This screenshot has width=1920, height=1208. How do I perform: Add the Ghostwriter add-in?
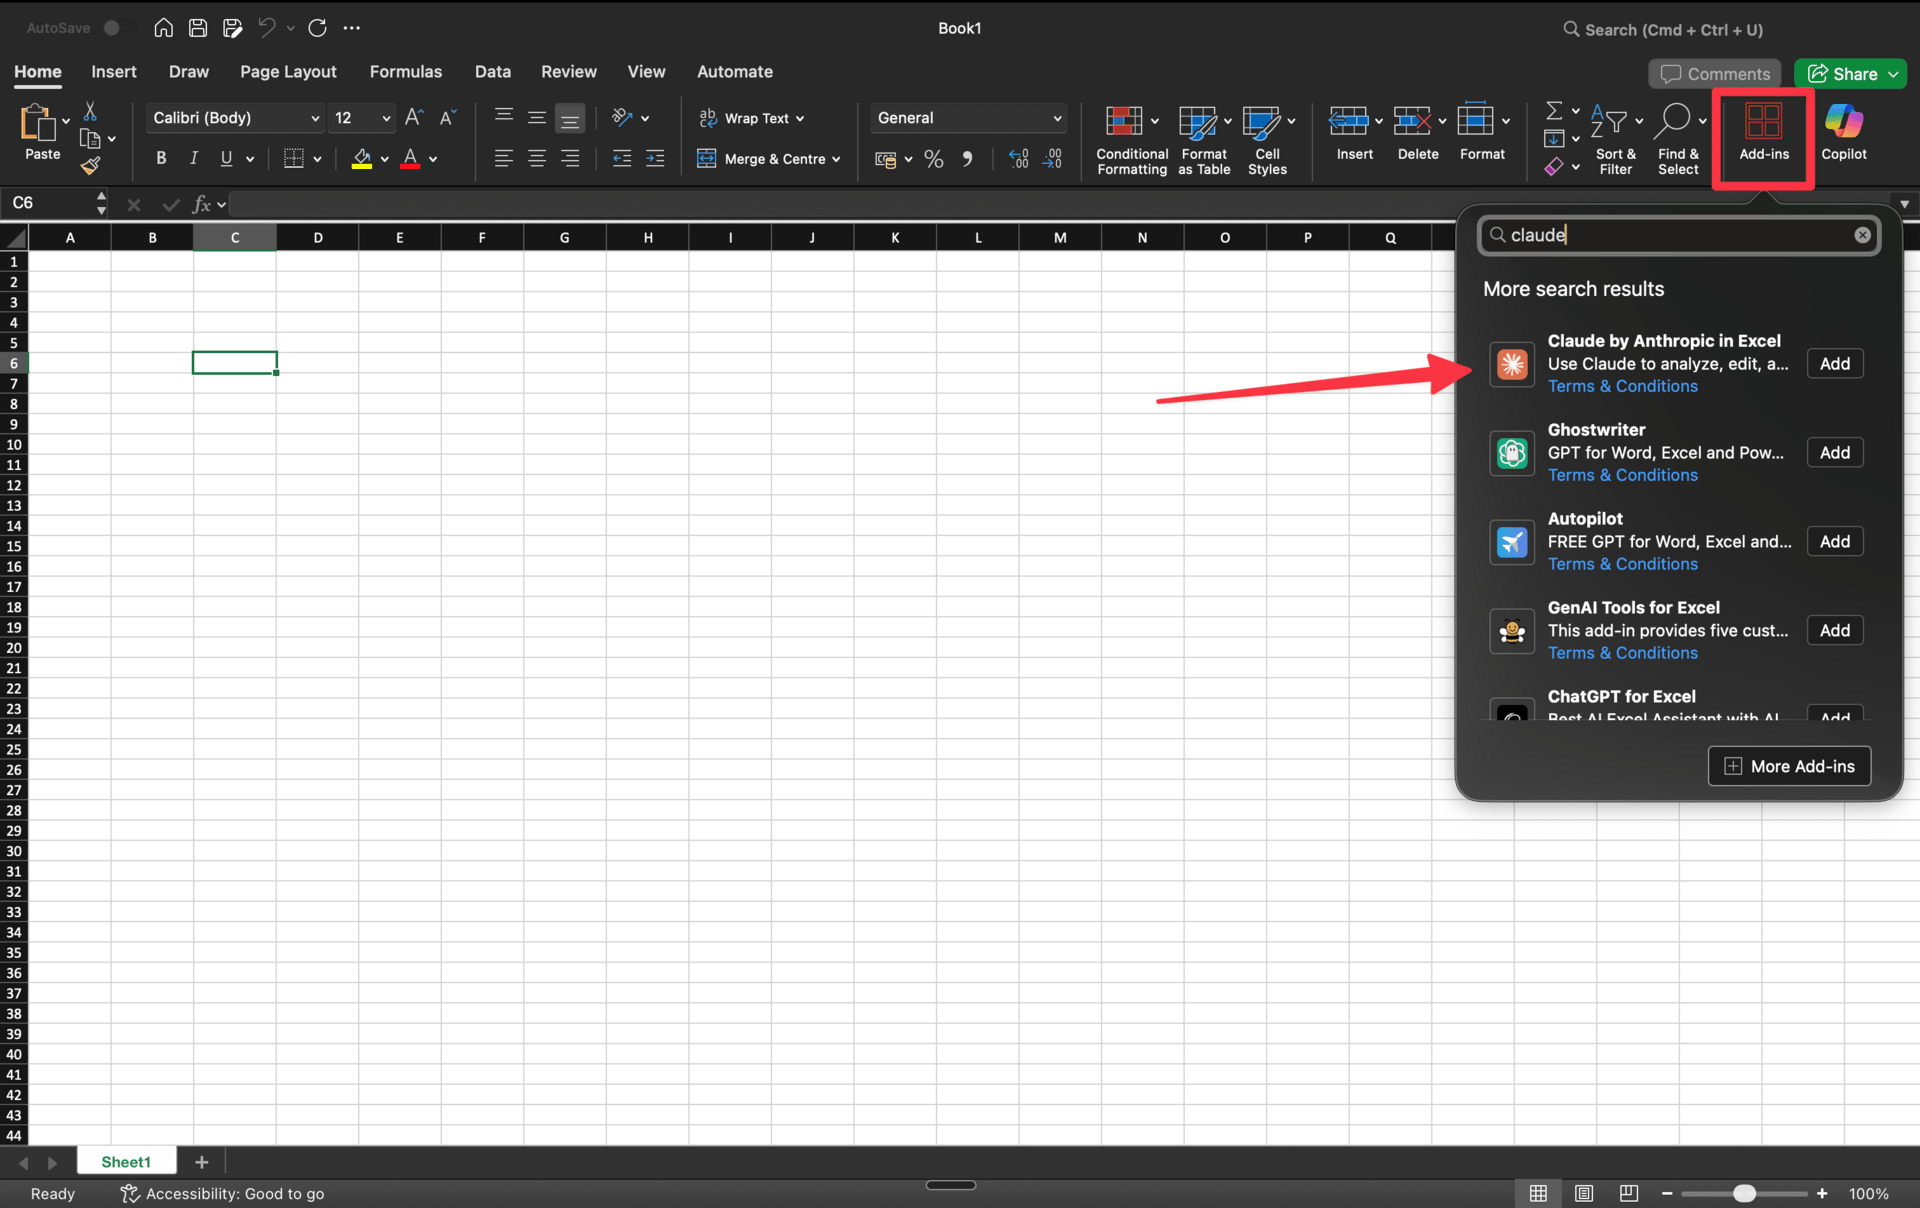pyautogui.click(x=1834, y=453)
